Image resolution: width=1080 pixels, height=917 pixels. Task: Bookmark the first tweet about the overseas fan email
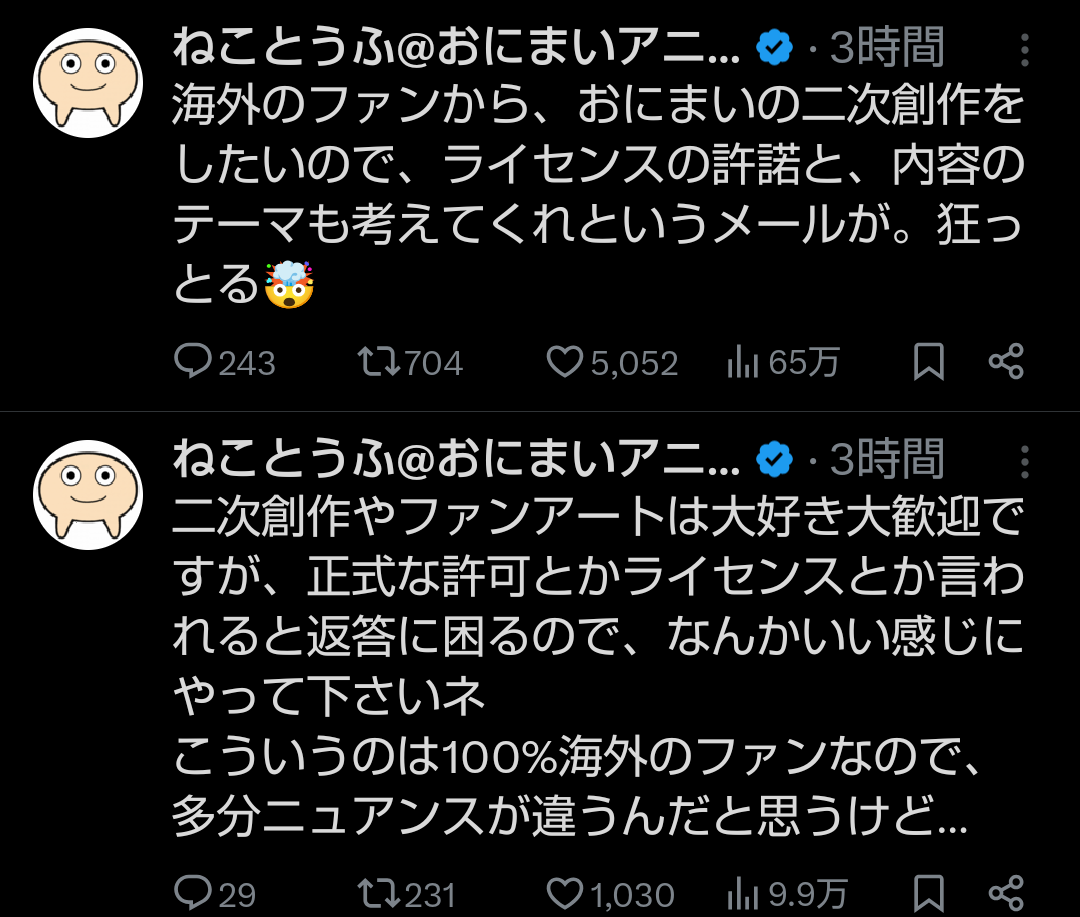[929, 363]
